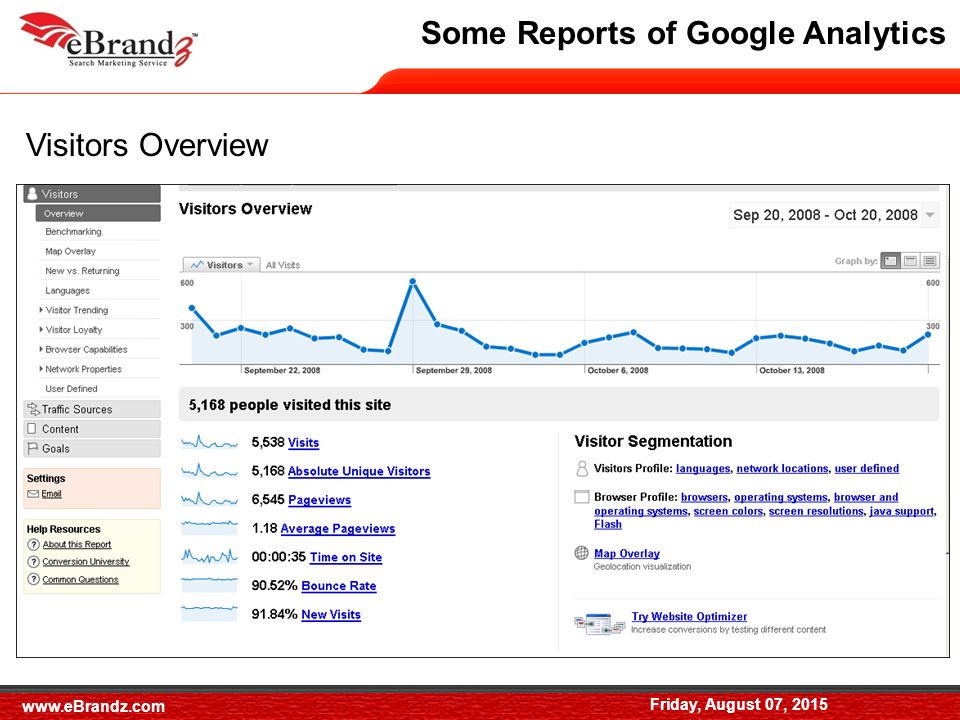Click Try Website Optimizer link

[689, 617]
